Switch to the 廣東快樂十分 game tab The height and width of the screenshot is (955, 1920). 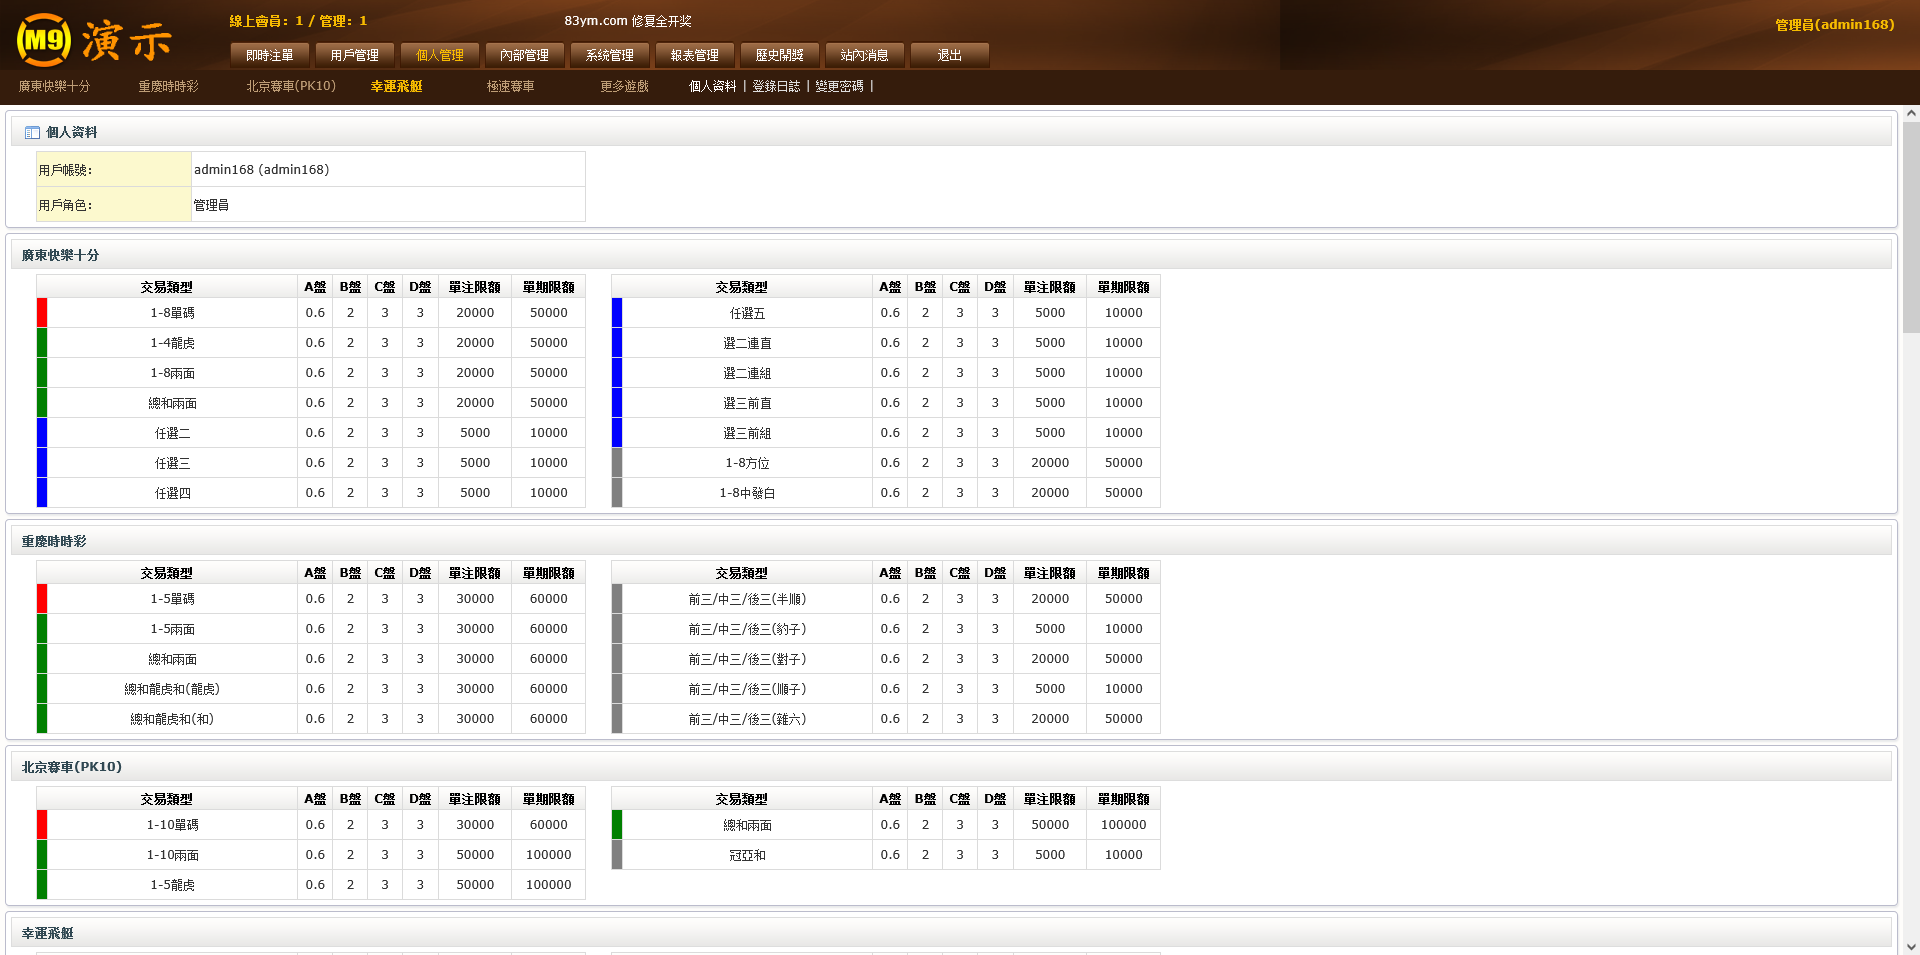click(54, 87)
